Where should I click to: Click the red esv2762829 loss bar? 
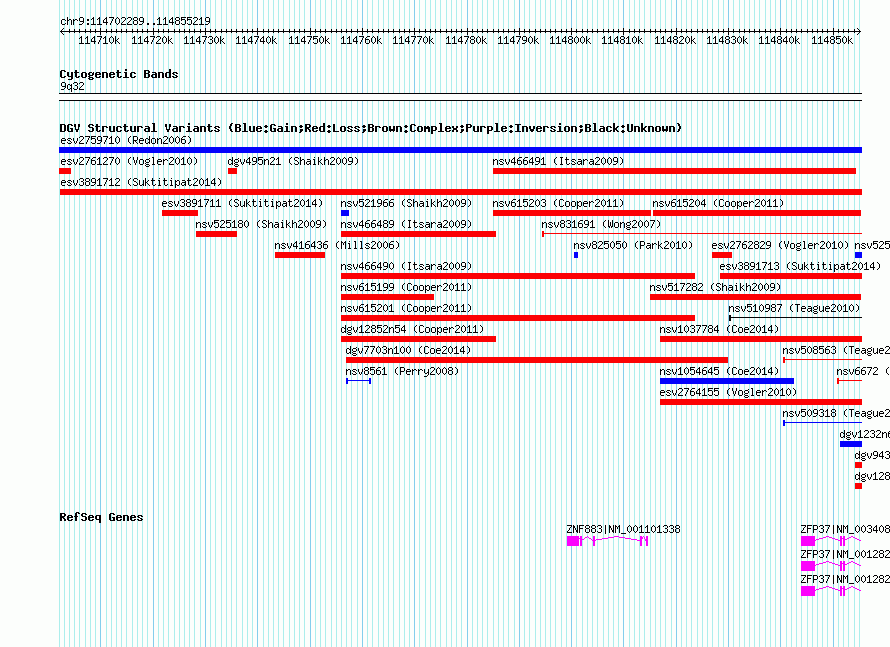pyautogui.click(x=722, y=255)
